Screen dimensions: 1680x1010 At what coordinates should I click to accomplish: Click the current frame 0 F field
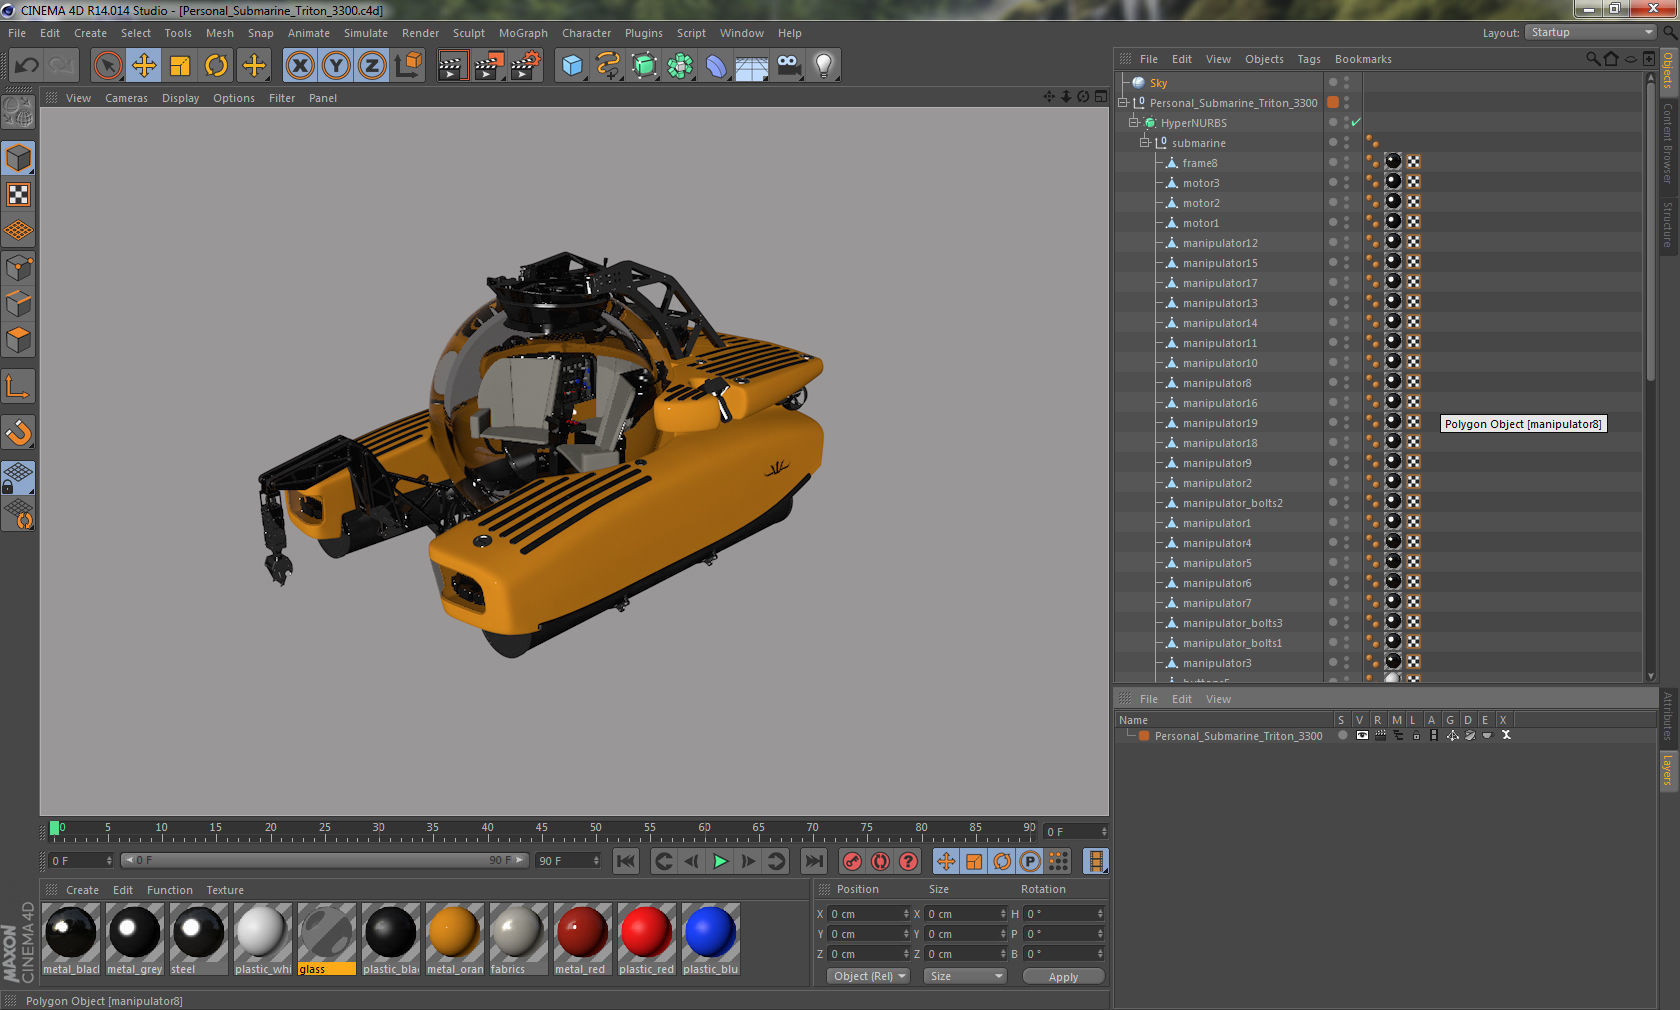(82, 861)
